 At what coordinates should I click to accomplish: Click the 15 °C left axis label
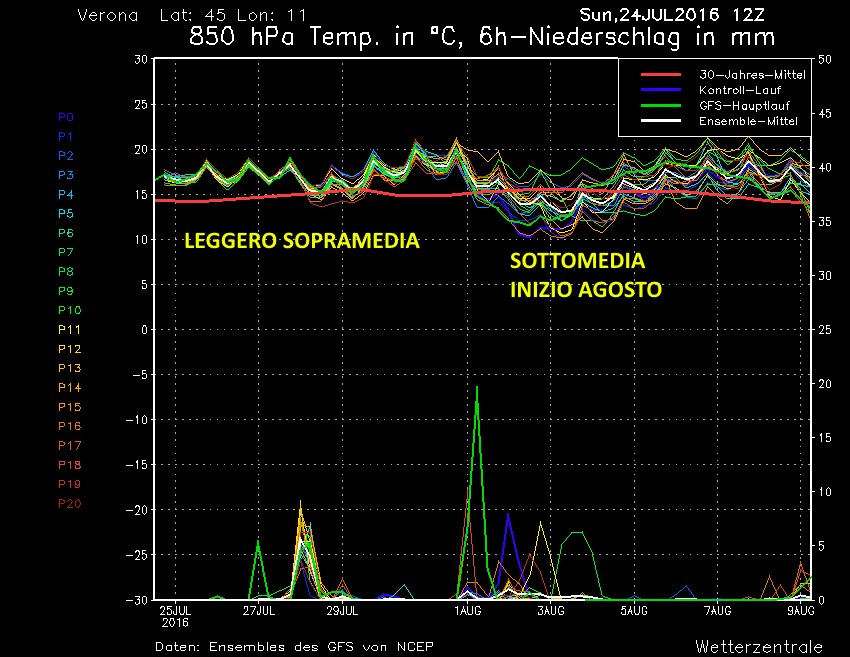pos(141,195)
